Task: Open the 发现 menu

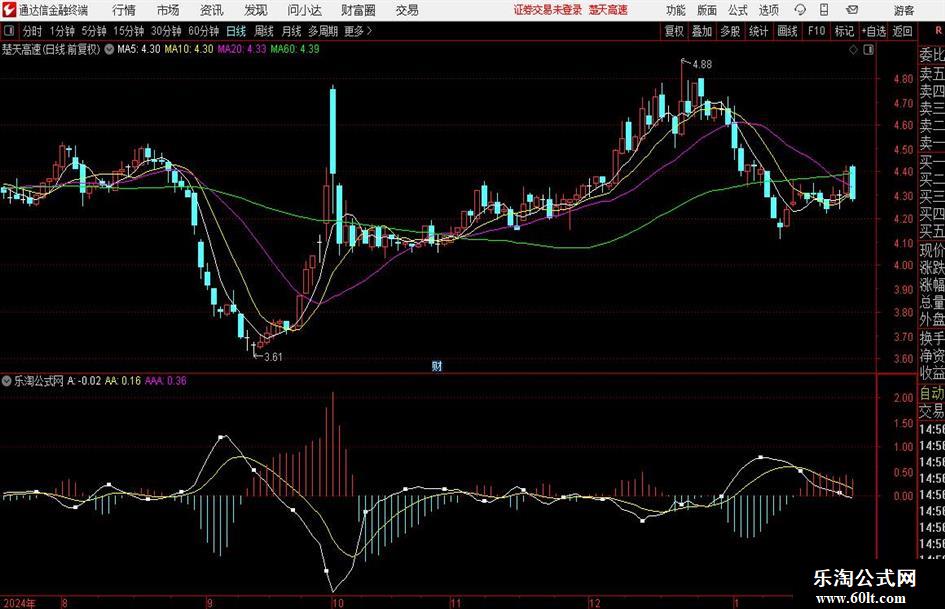Action: pyautogui.click(x=256, y=10)
